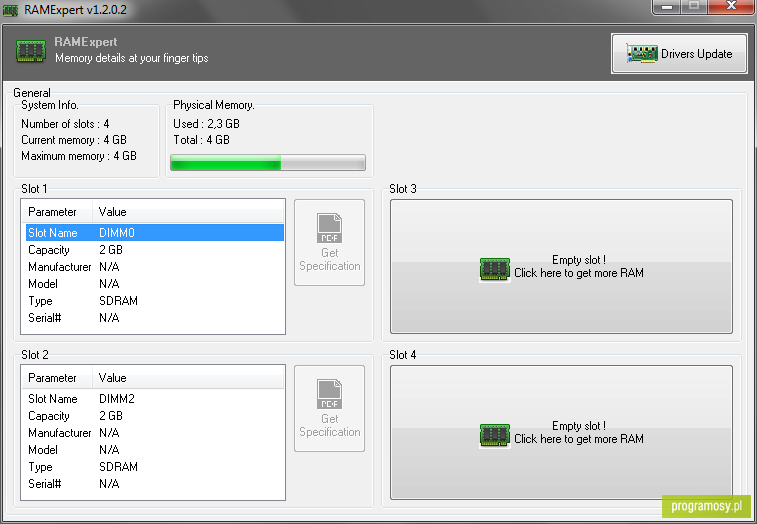Select the Model row in Slot 2
The image size is (757, 524).
[x=154, y=450]
